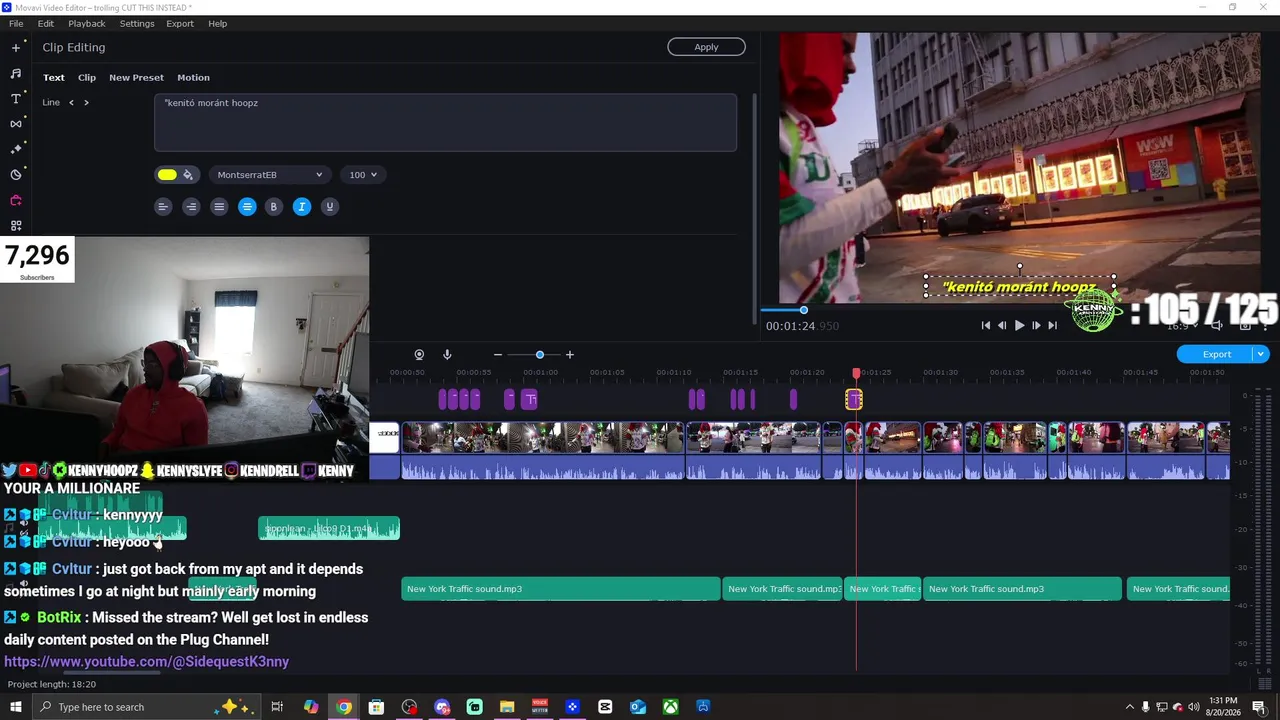The height and width of the screenshot is (720, 1280).
Task: Click the title text input field
Action: [446, 122]
